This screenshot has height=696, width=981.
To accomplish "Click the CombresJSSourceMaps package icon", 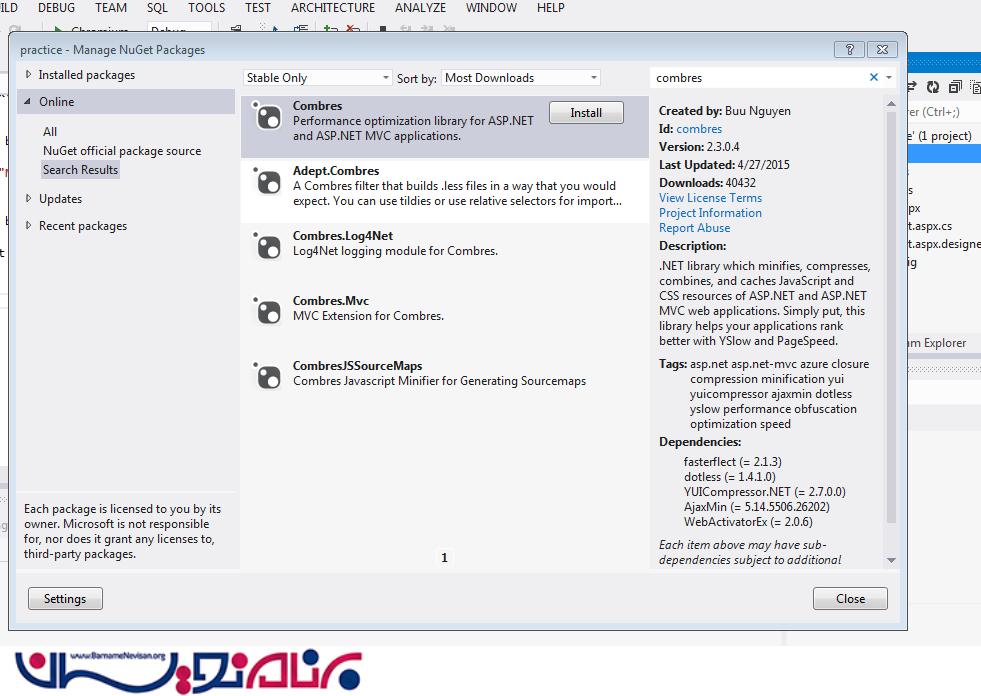I will tap(268, 377).
